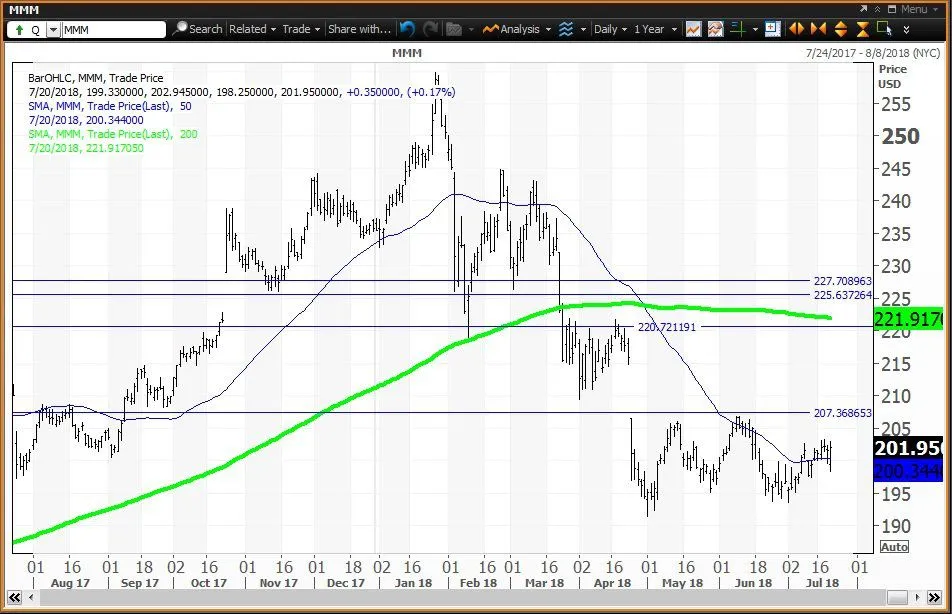
Task: Click the 7/20/2018, 221.917050 SMA value
Action: (x=86, y=148)
